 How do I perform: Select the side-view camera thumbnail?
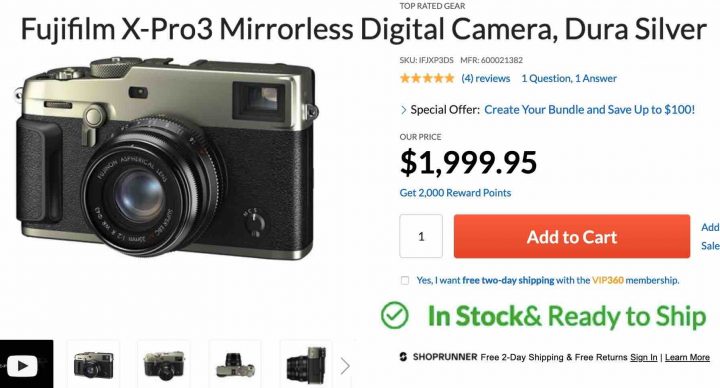click(x=306, y=366)
